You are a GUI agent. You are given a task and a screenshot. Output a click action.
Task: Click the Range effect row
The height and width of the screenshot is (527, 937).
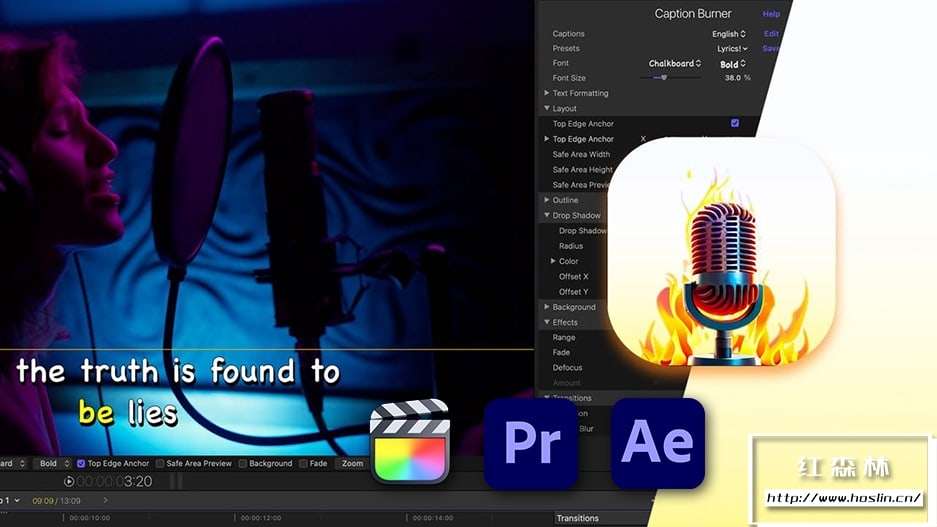564,337
